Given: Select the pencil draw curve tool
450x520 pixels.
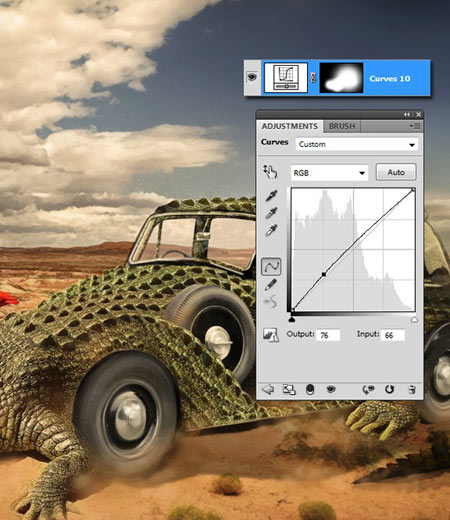Looking at the screenshot, I should 271,284.
